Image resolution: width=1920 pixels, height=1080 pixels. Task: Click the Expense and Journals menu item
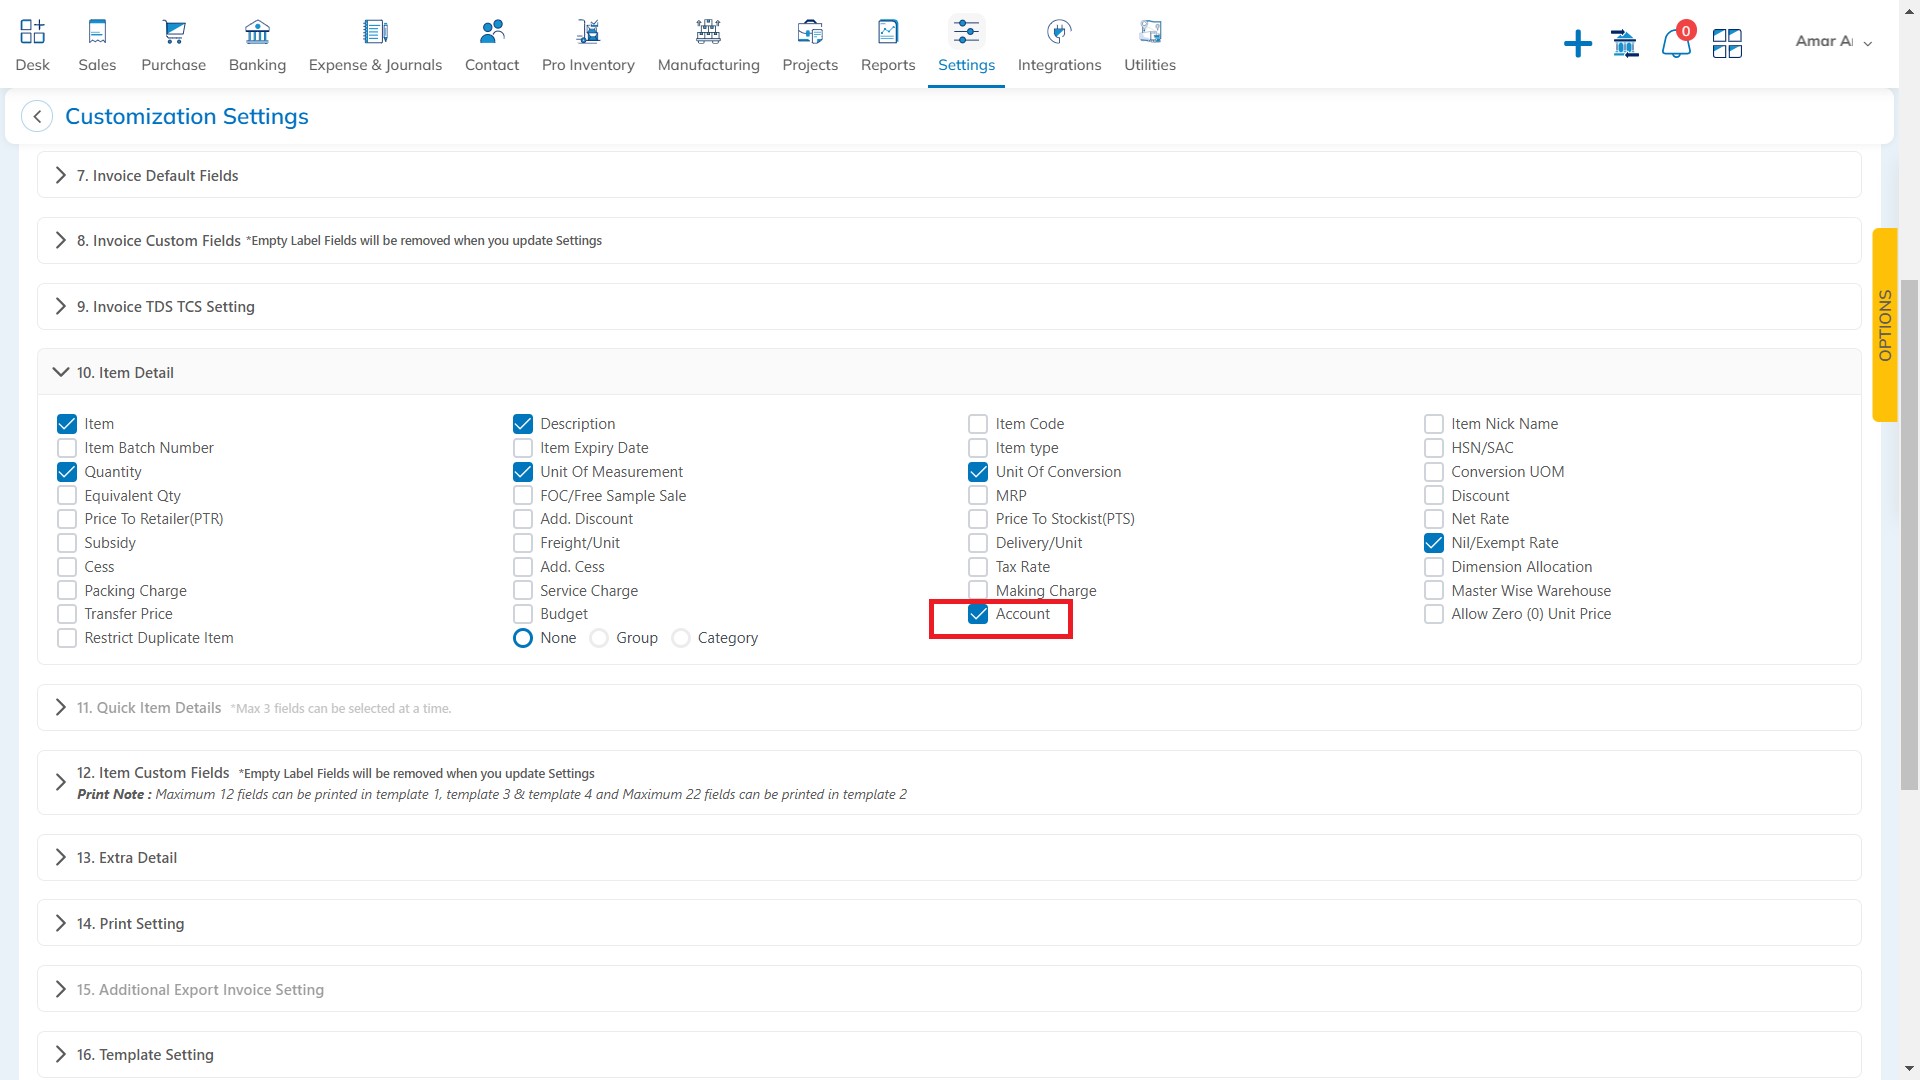pyautogui.click(x=375, y=44)
